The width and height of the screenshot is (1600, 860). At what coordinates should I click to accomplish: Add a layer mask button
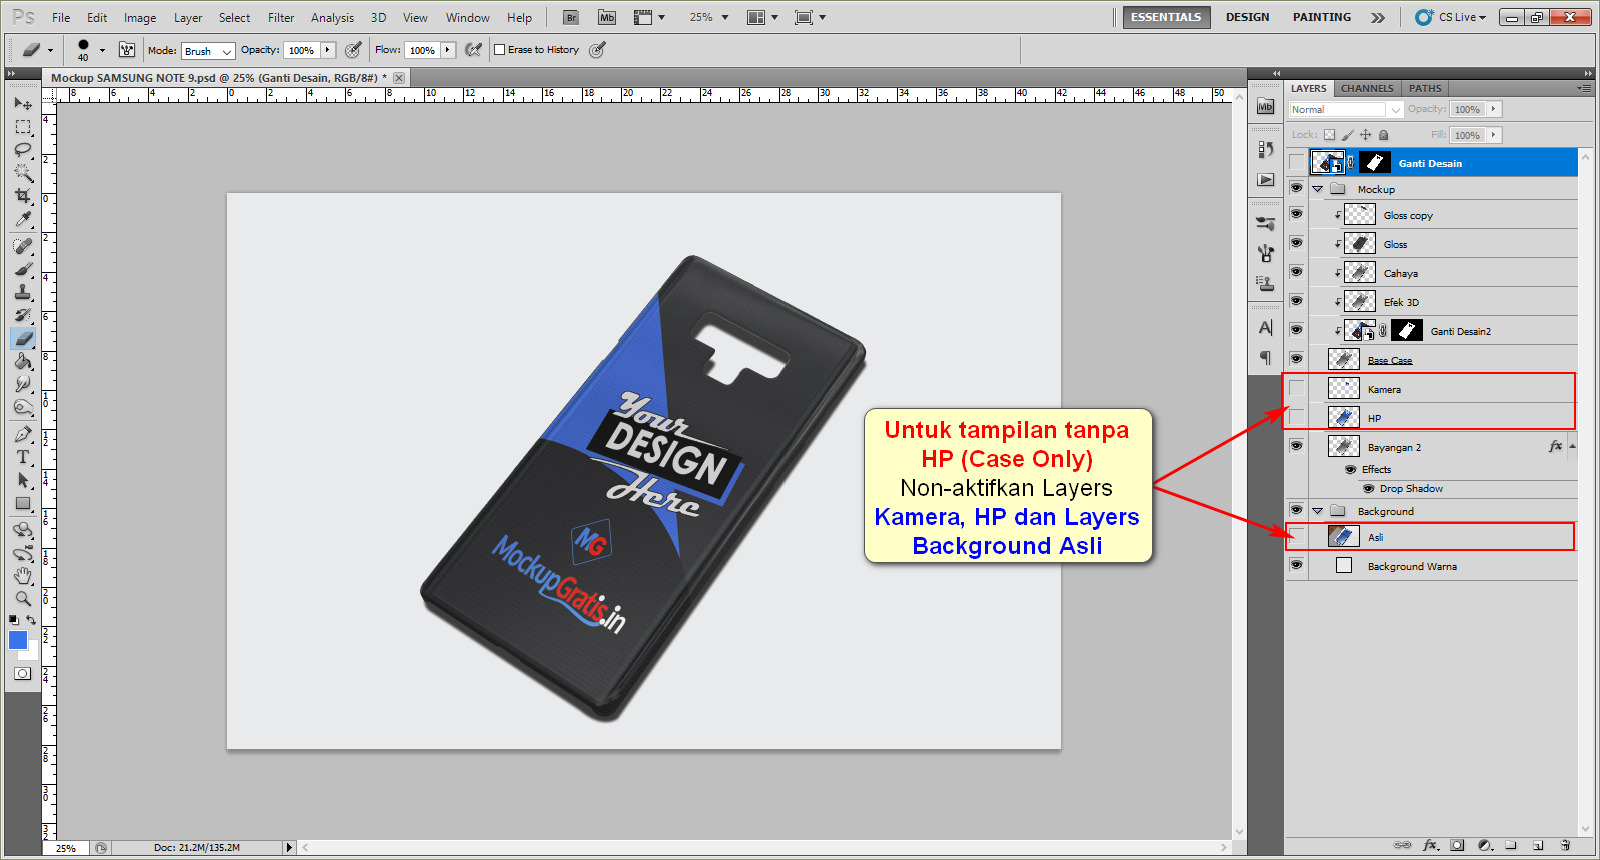coord(1457,845)
